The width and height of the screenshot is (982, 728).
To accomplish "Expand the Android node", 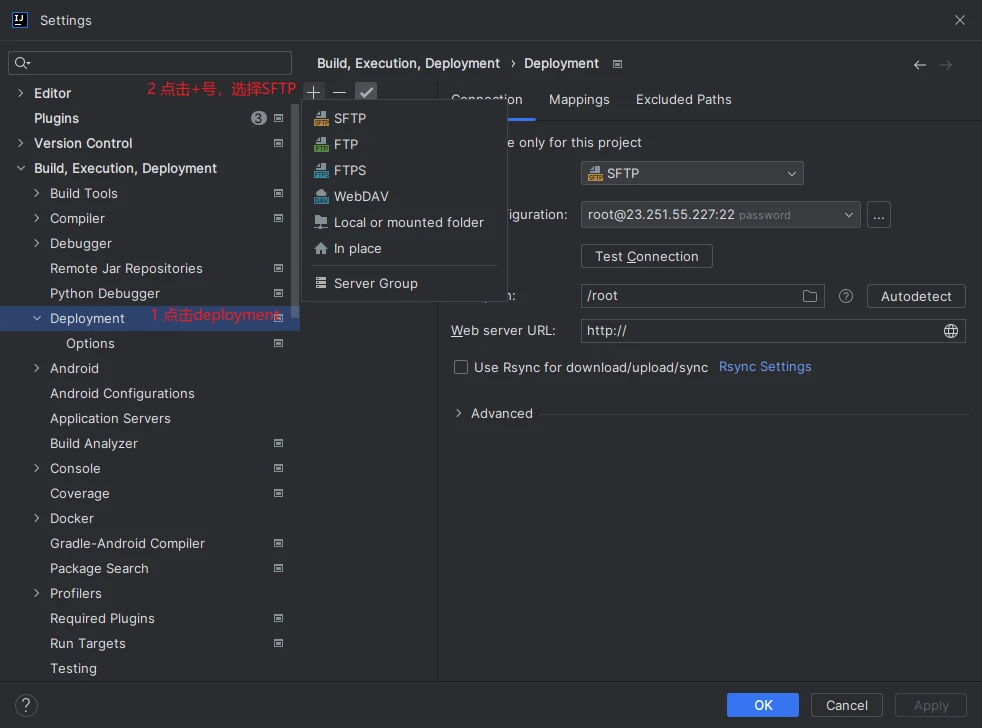I will pos(36,368).
